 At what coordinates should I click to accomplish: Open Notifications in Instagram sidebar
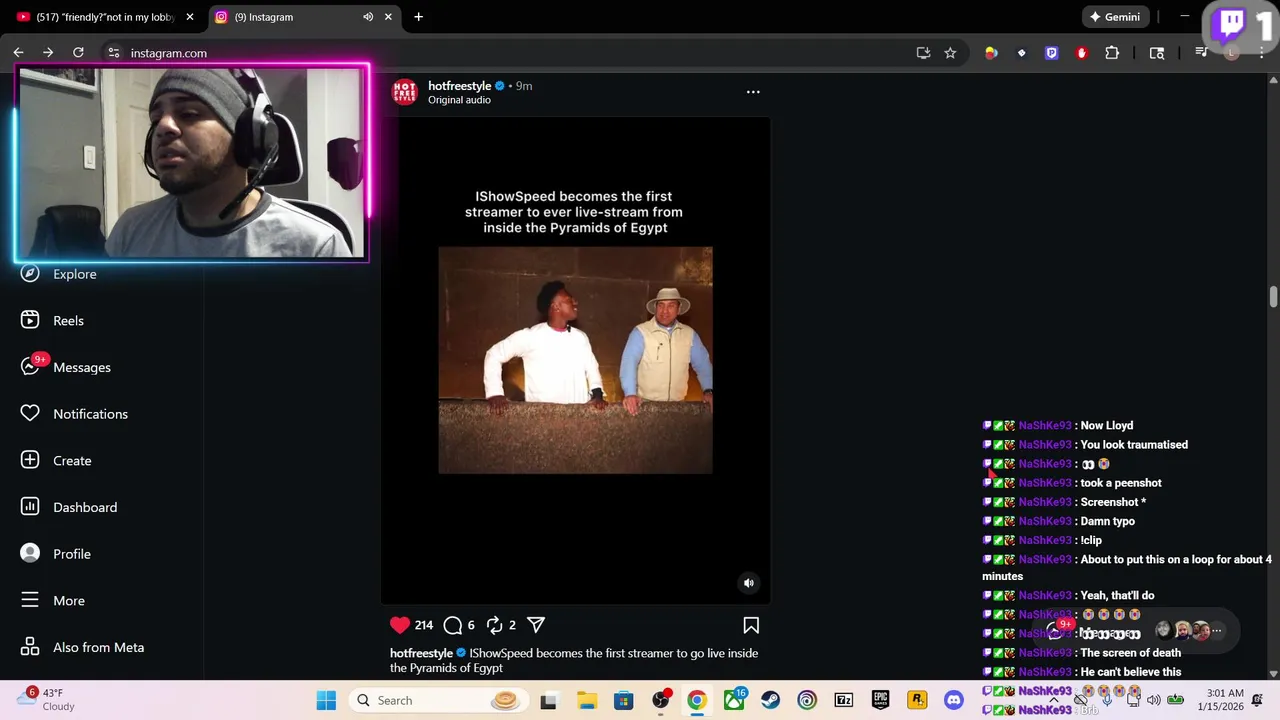pos(74,414)
